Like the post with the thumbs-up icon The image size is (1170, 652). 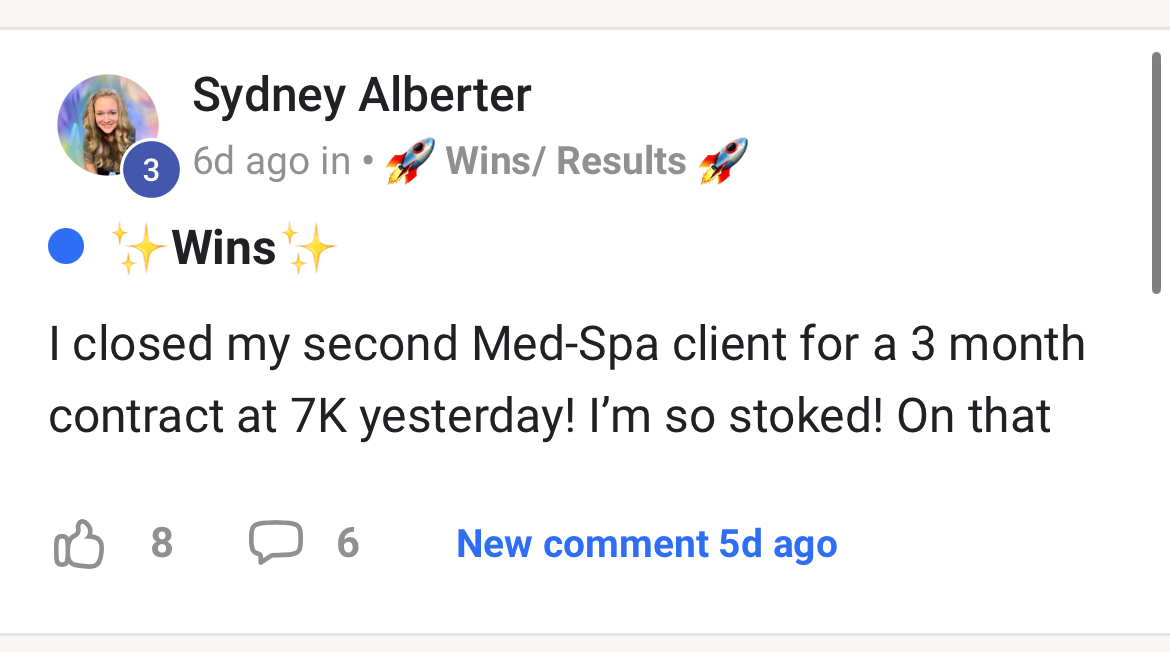[78, 544]
